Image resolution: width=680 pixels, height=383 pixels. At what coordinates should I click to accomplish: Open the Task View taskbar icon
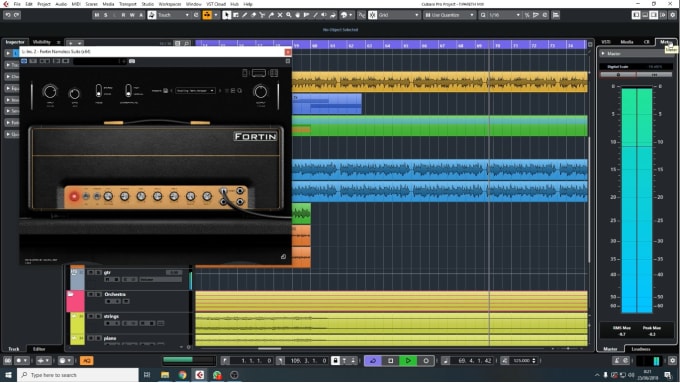[147, 375]
